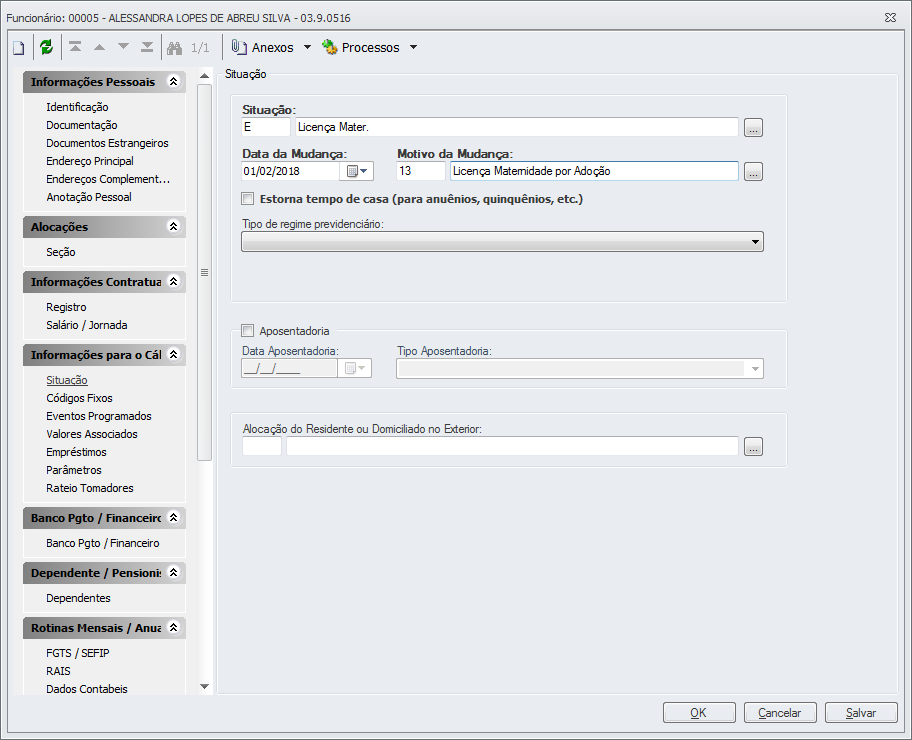Open search with binoculars icon

pos(174,48)
